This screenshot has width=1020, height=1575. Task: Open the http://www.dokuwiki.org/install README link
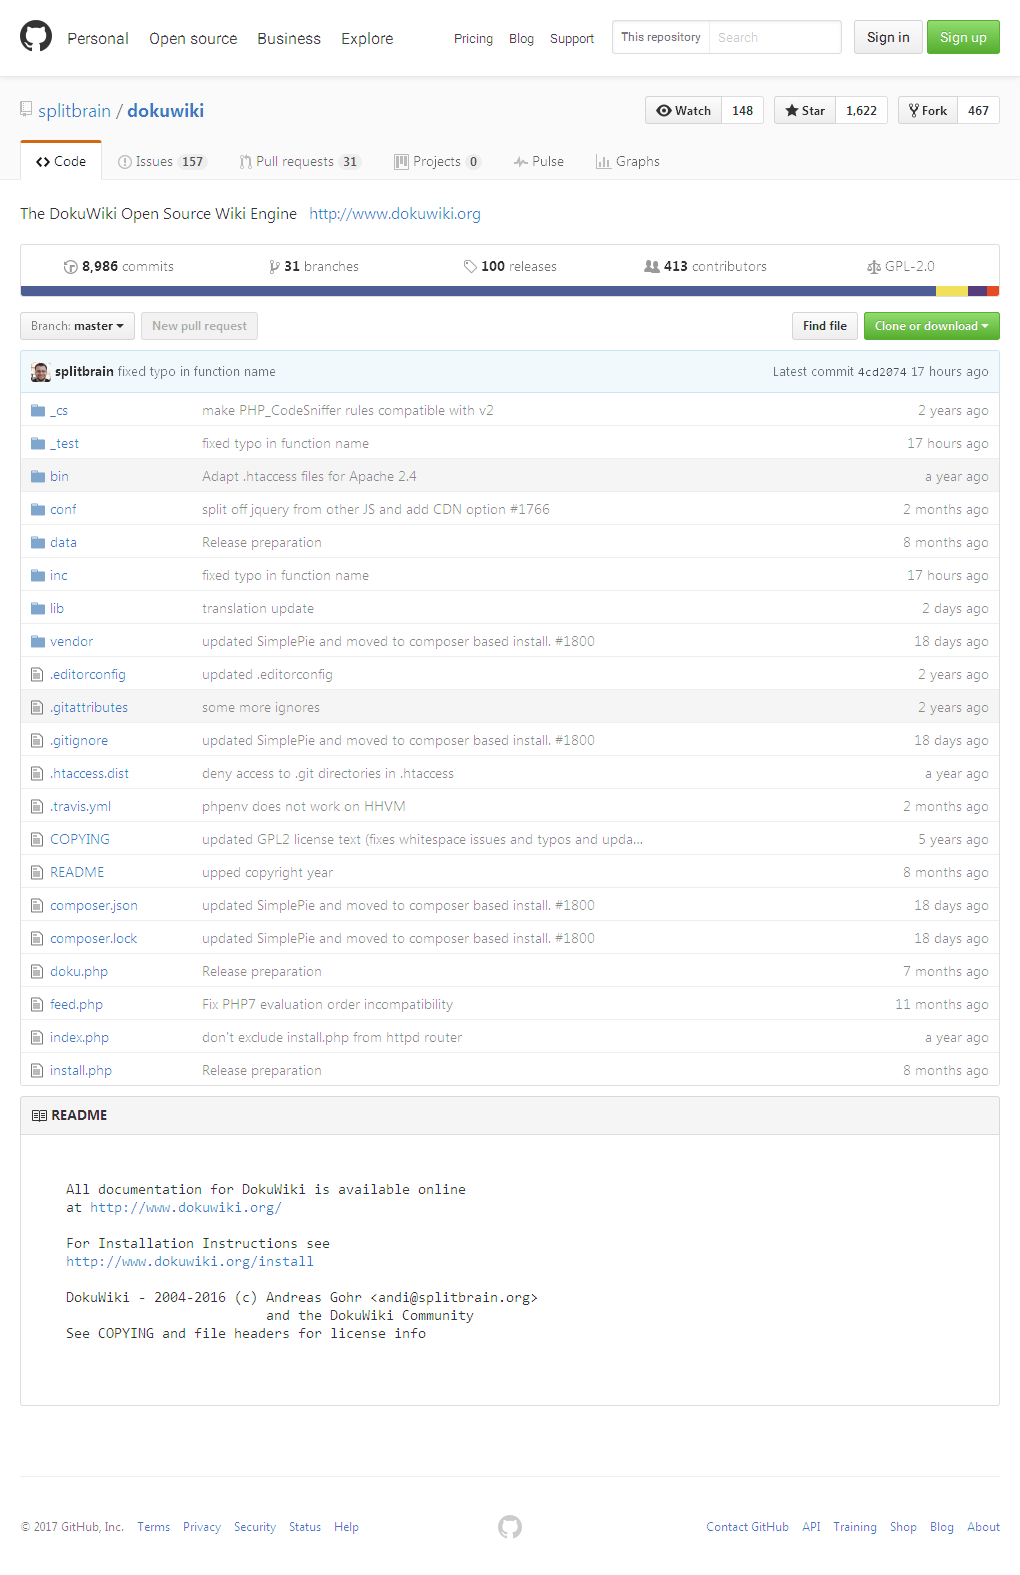[x=190, y=1261]
